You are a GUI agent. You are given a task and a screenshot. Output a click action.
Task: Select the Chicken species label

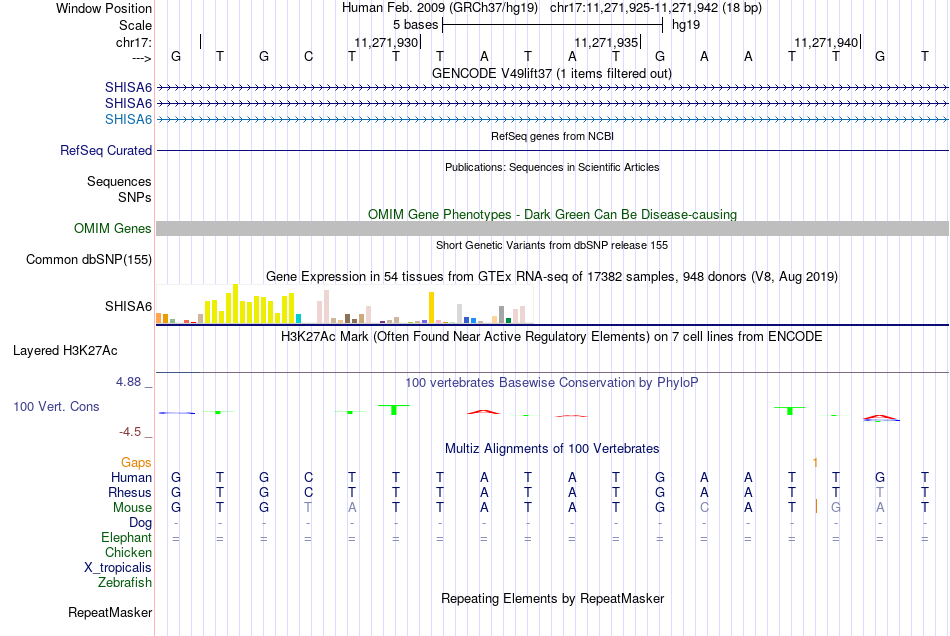pyautogui.click(x=128, y=552)
